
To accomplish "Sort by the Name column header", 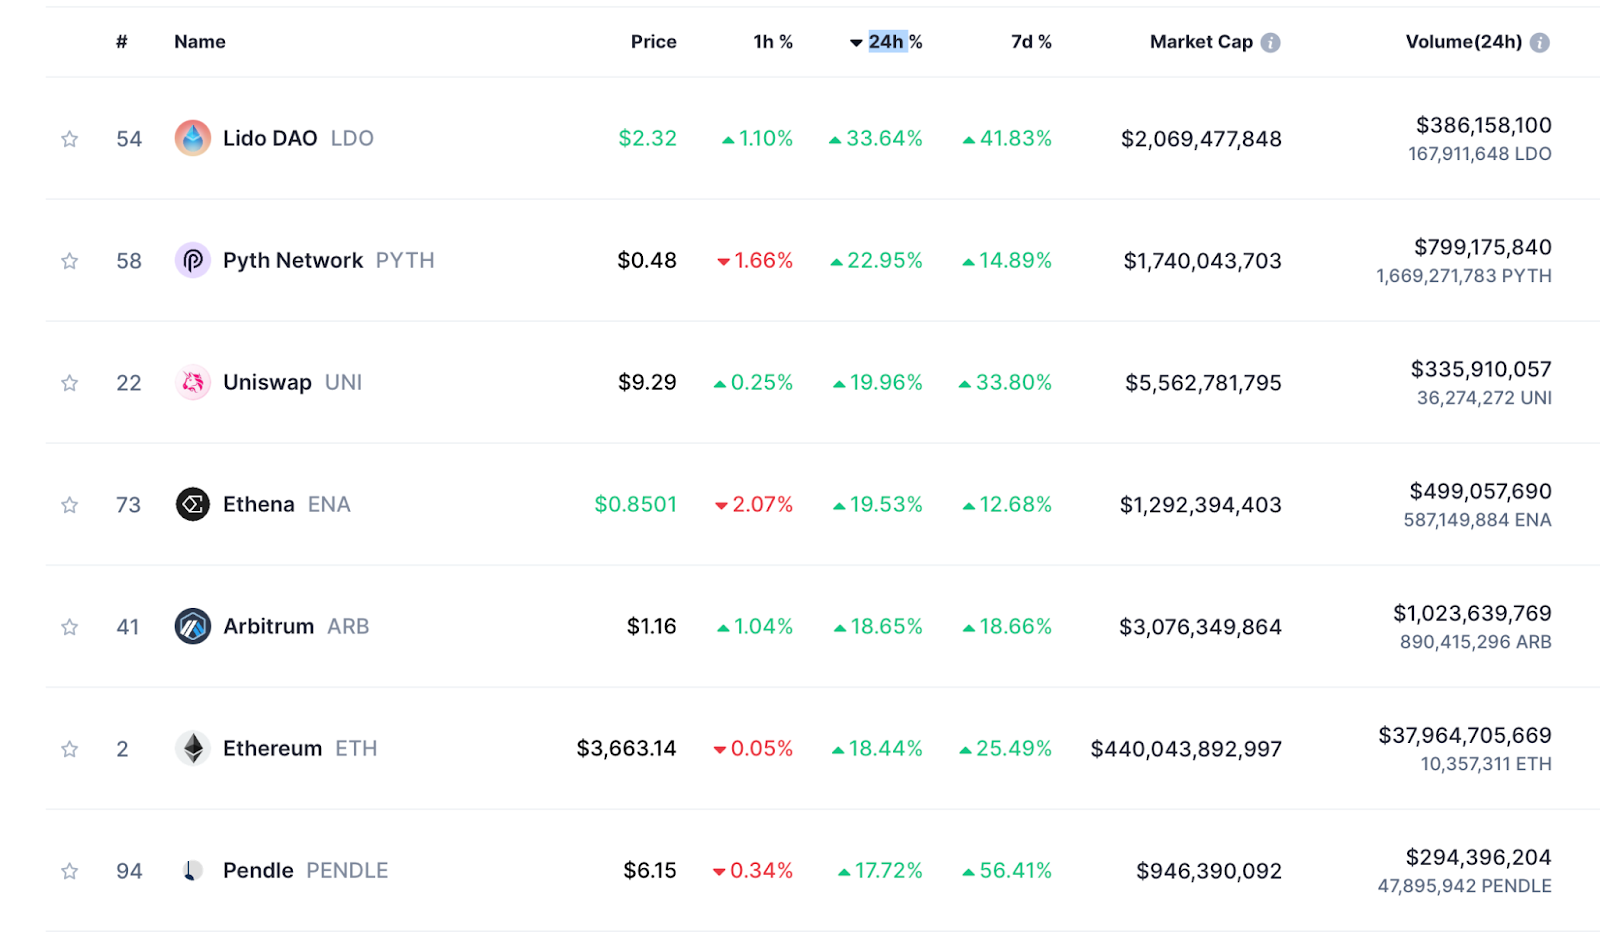I will (200, 41).
